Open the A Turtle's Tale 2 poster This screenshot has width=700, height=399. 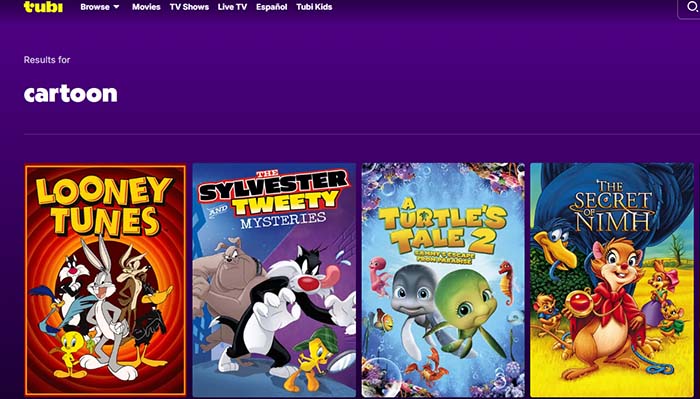pos(443,280)
